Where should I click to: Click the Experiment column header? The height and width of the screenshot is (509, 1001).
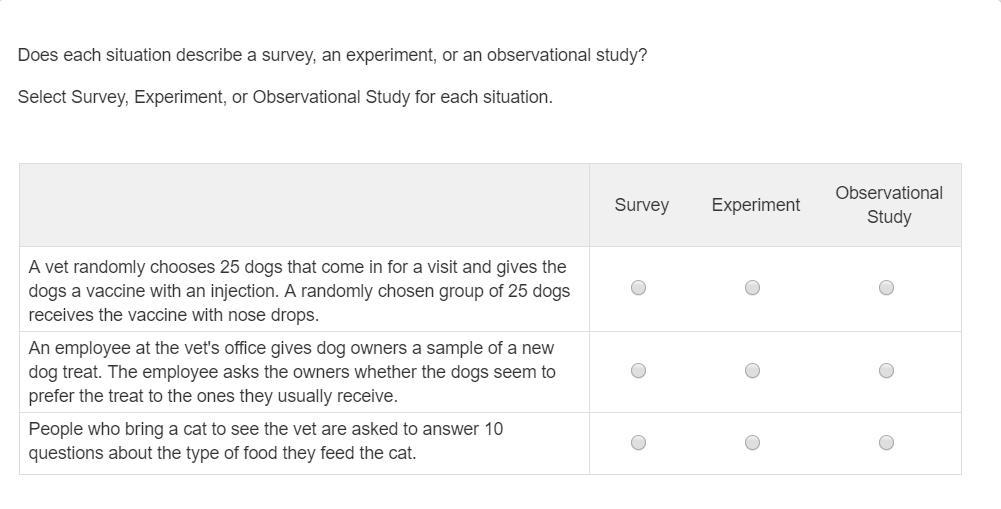[x=755, y=205]
